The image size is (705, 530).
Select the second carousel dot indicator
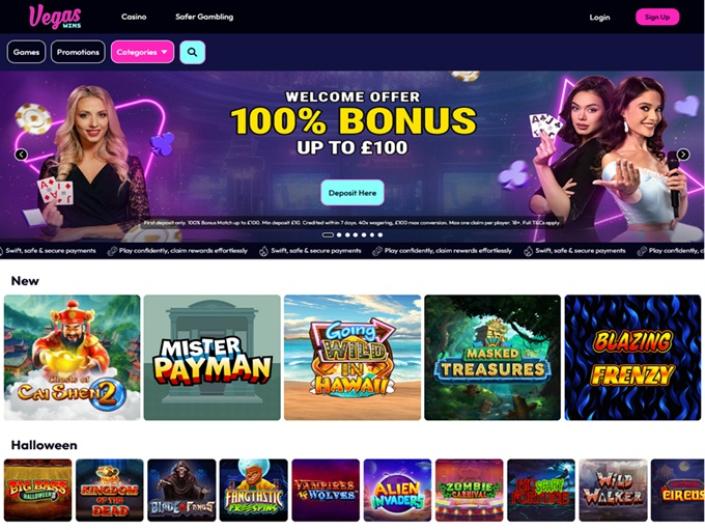[339, 235]
